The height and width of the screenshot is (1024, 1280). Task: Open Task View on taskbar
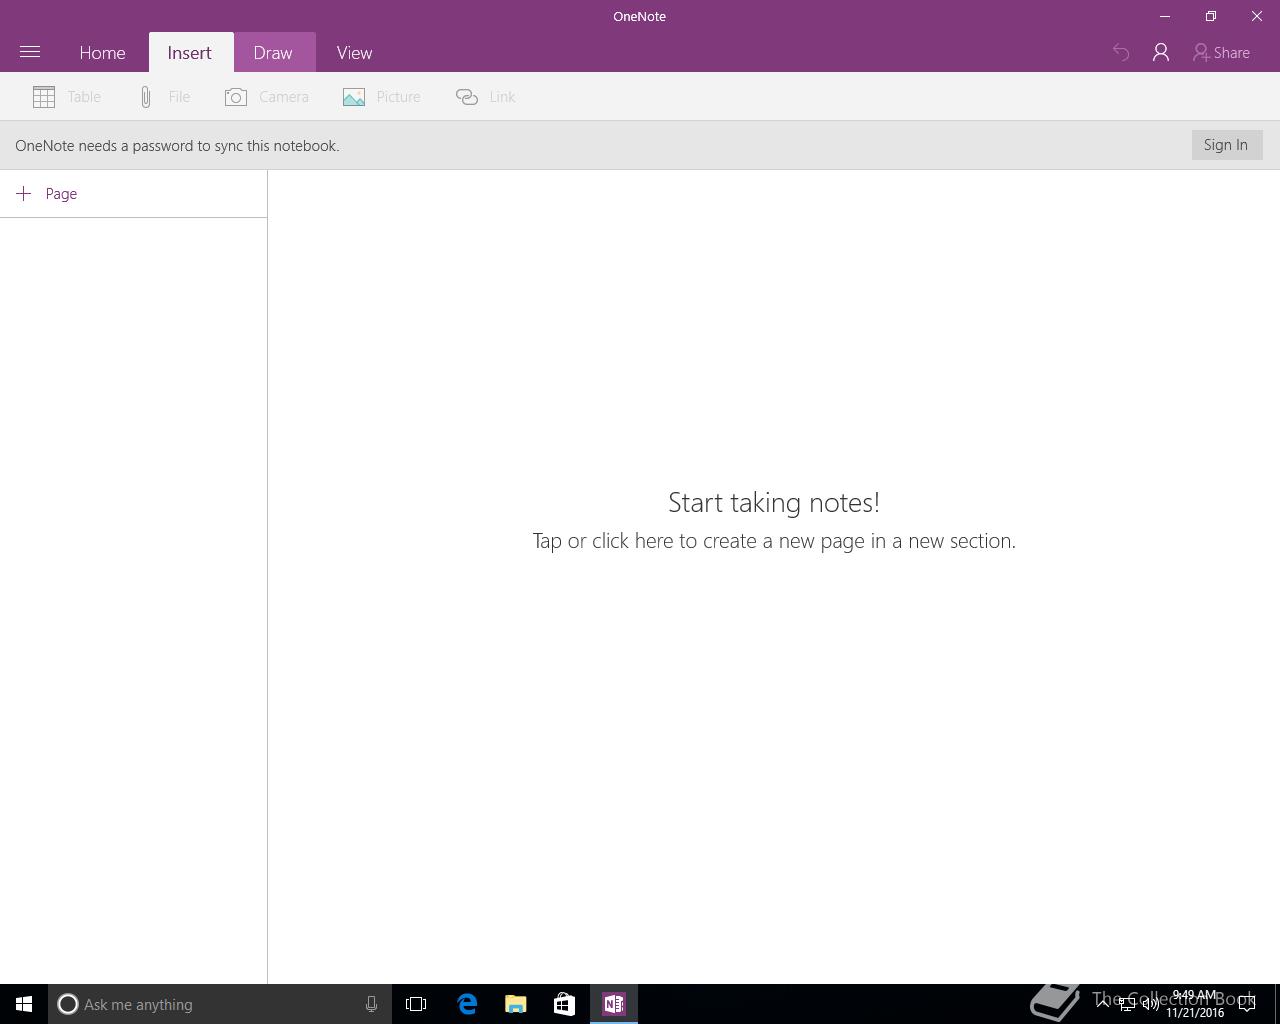coord(416,1004)
